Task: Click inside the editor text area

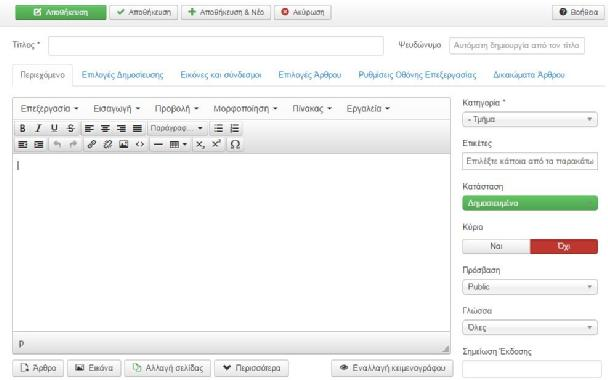Action: [x=231, y=242]
